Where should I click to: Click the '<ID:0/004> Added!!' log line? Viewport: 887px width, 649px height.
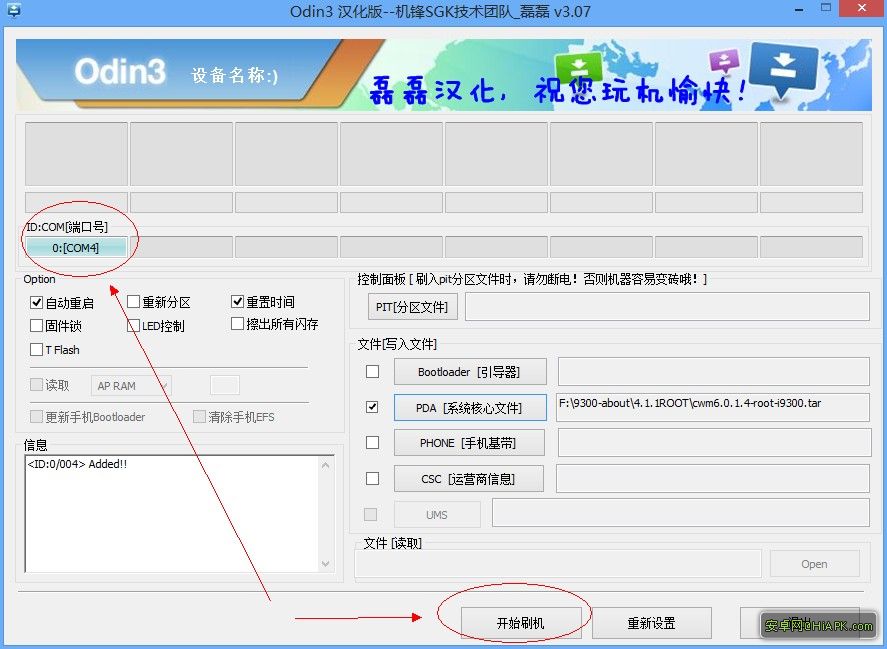coord(77,464)
